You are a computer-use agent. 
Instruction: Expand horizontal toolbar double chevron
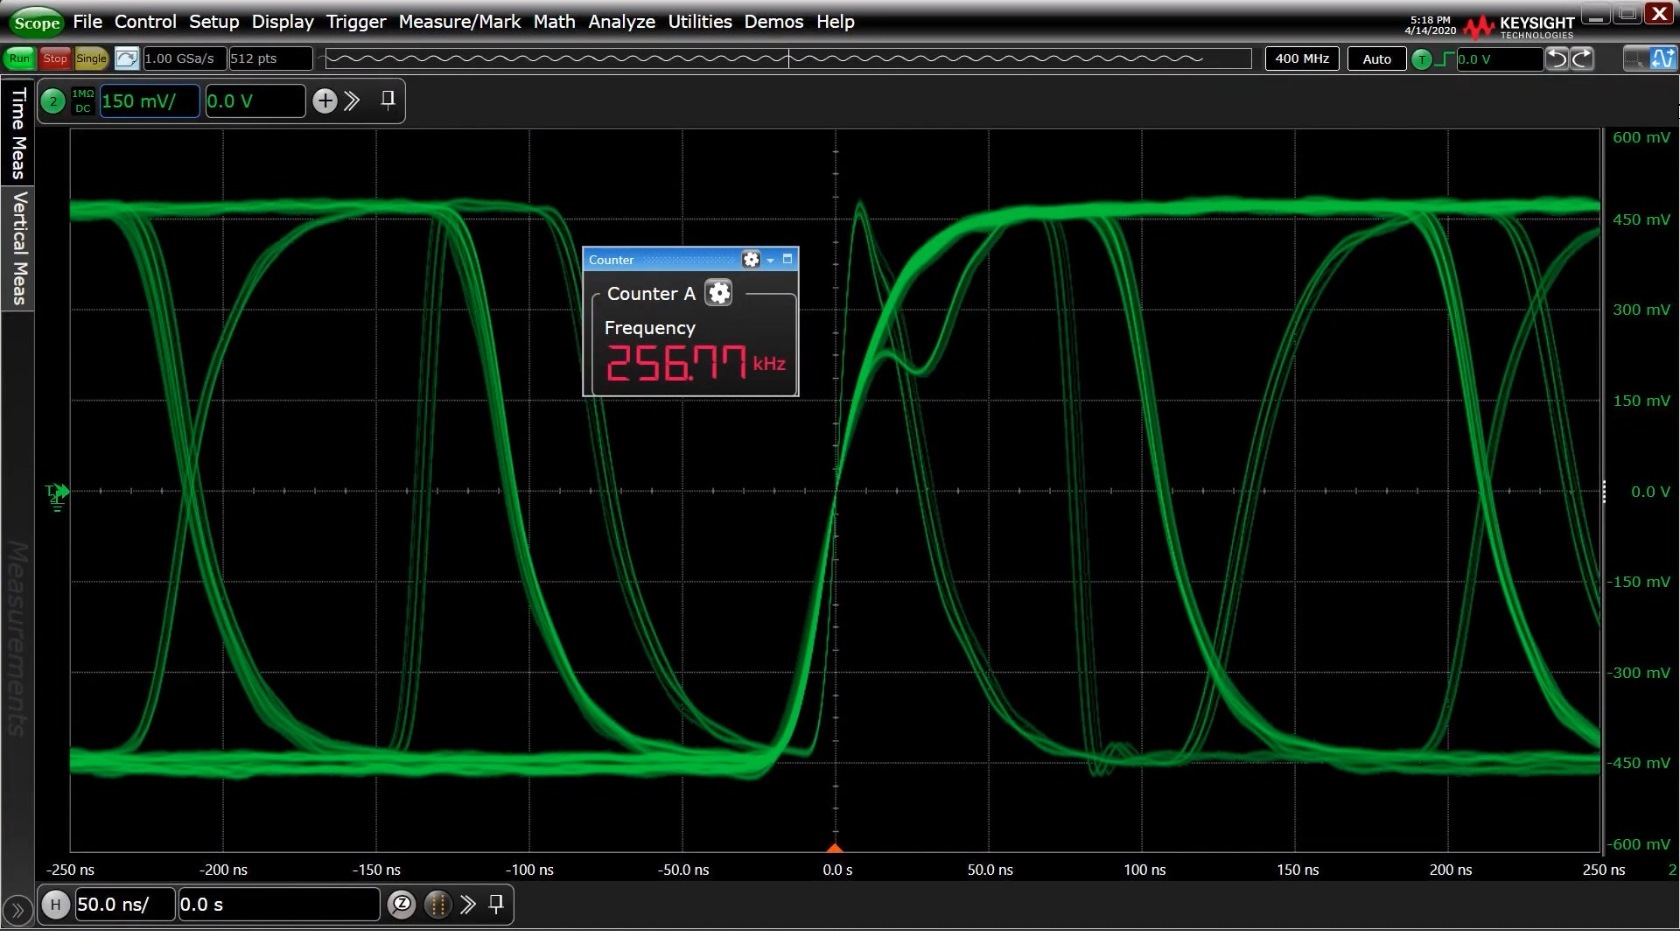468,905
